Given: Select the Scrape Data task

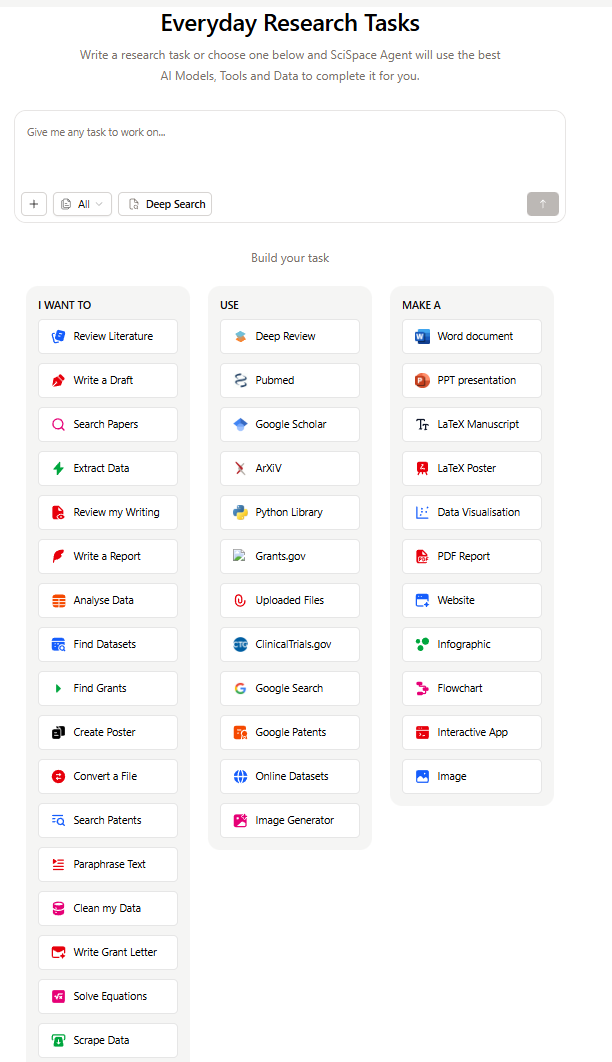Looking at the screenshot, I should pyautogui.click(x=108, y=1040).
